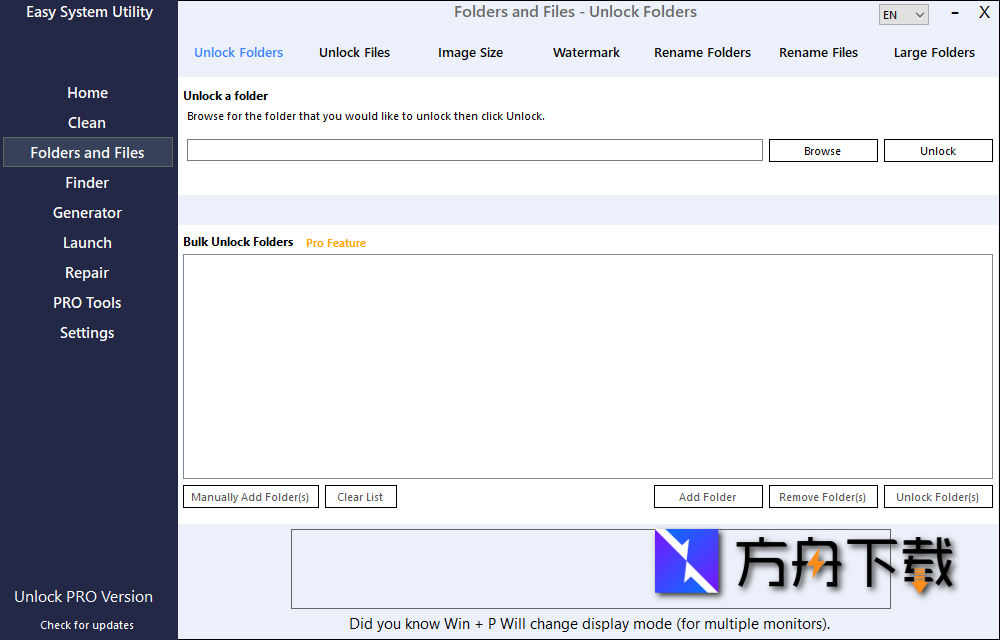This screenshot has height=640, width=1000.
Task: Open the Settings section
Action: (87, 332)
